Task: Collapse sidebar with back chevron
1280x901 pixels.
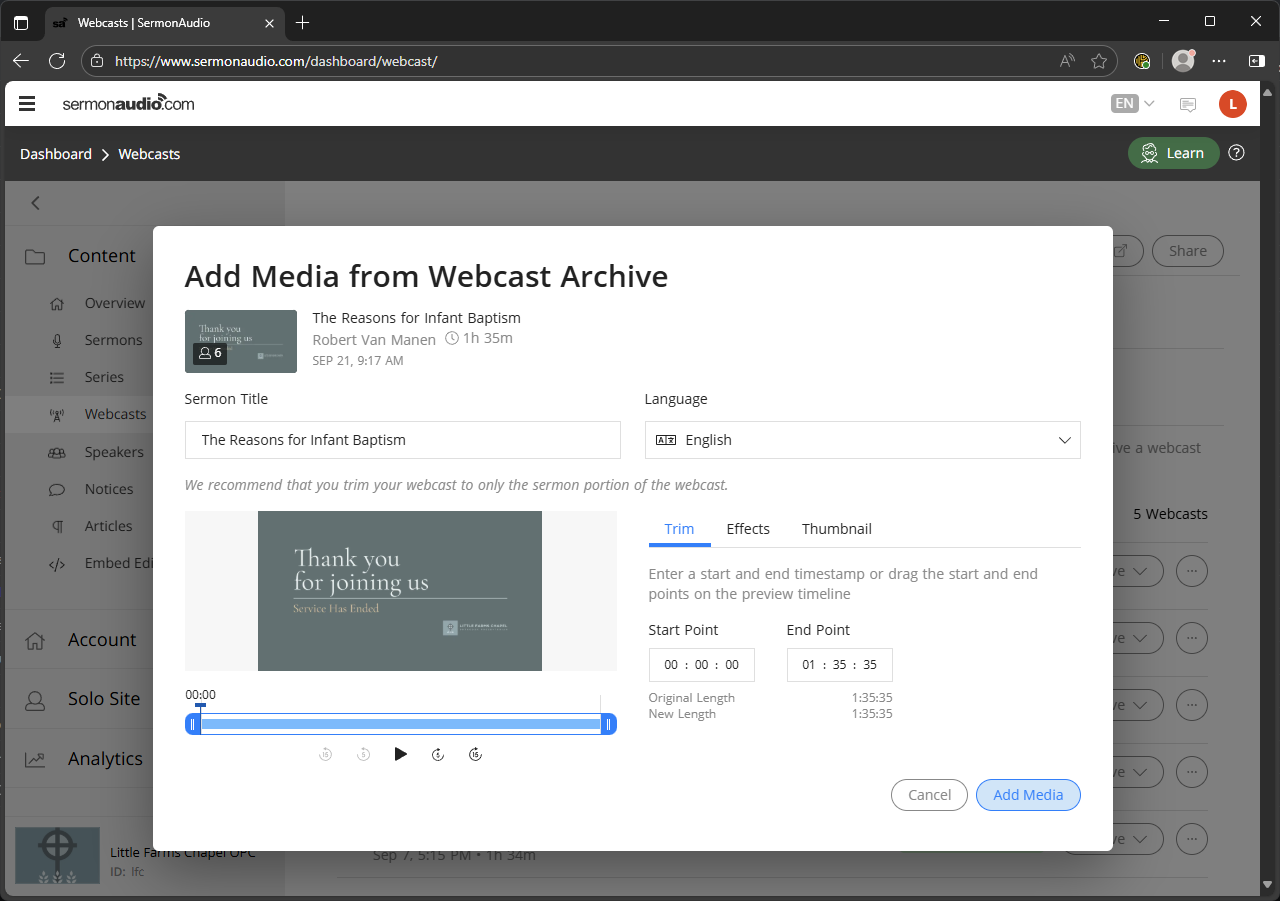Action: click(35, 203)
